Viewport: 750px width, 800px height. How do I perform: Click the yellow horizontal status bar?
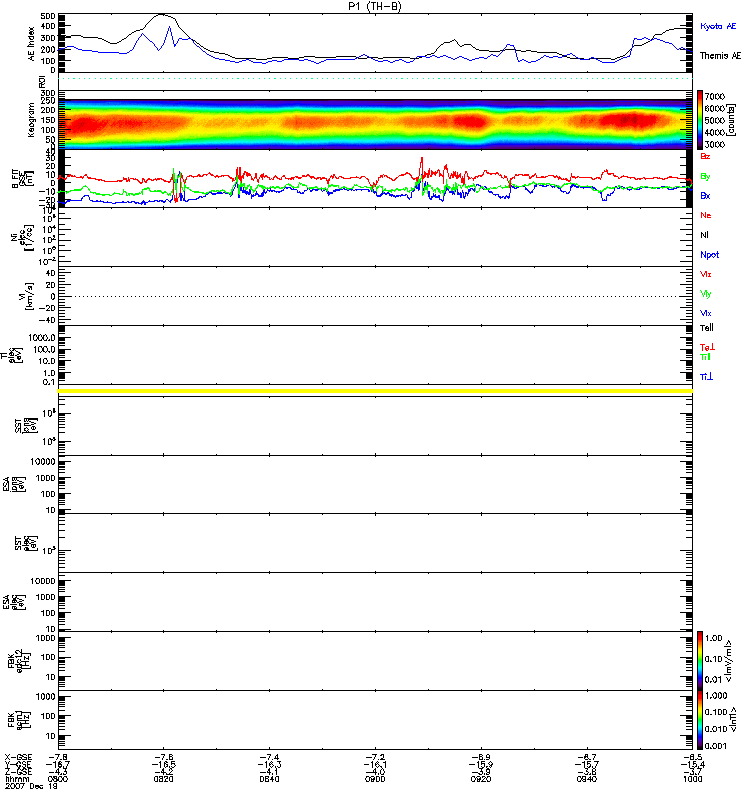(375, 391)
